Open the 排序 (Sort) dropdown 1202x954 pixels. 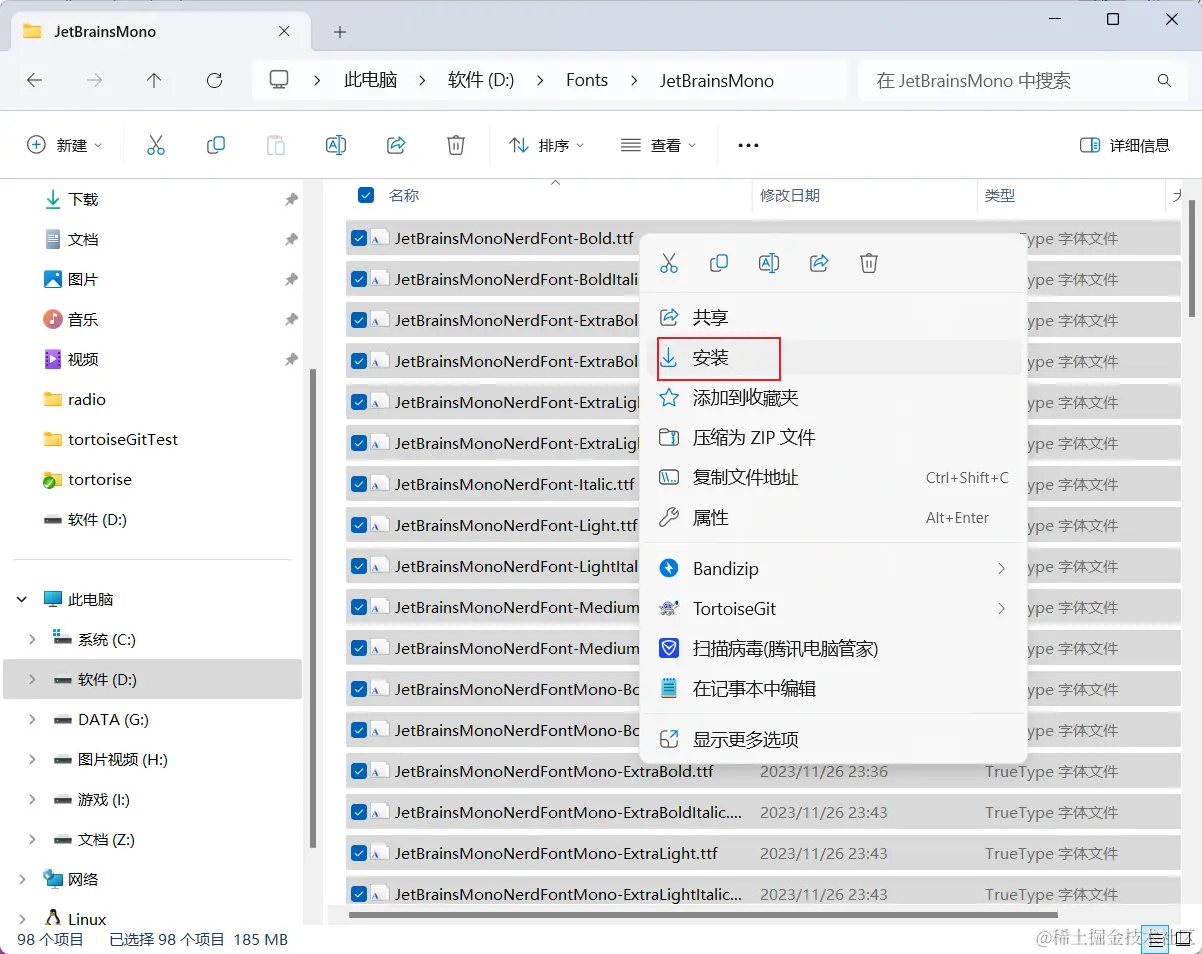(546, 145)
